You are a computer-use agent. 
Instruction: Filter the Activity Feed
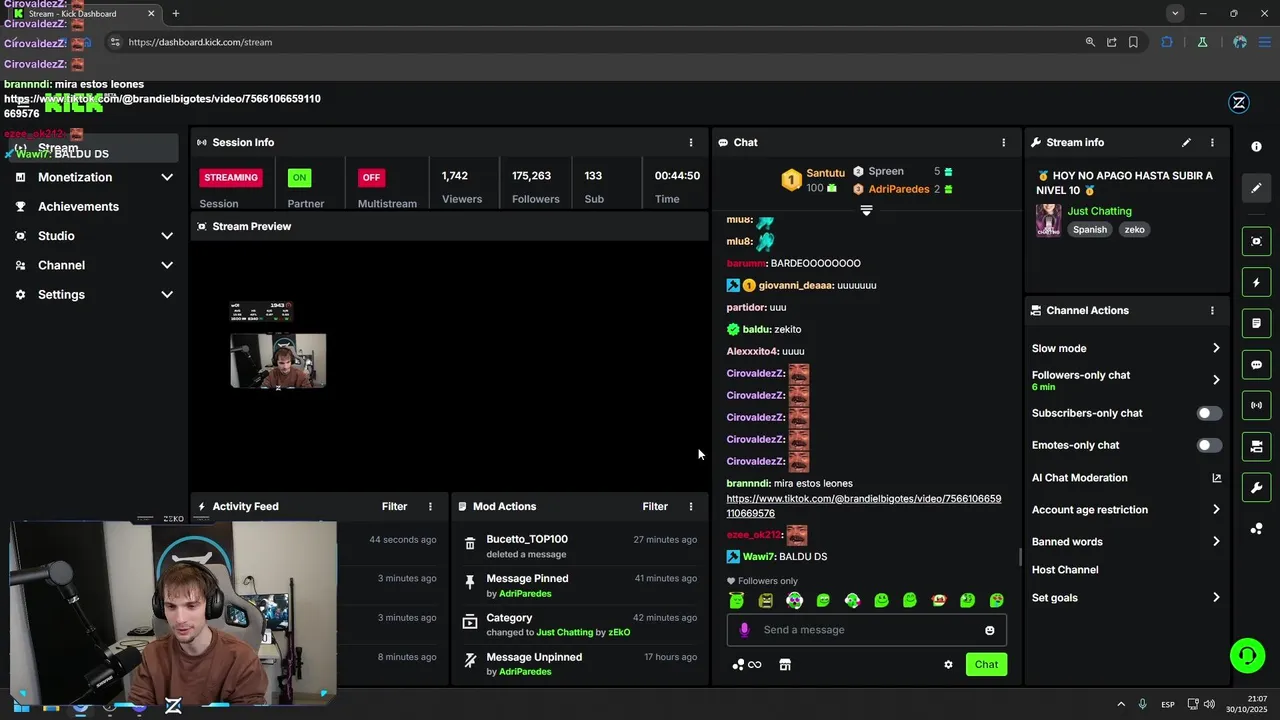(394, 507)
